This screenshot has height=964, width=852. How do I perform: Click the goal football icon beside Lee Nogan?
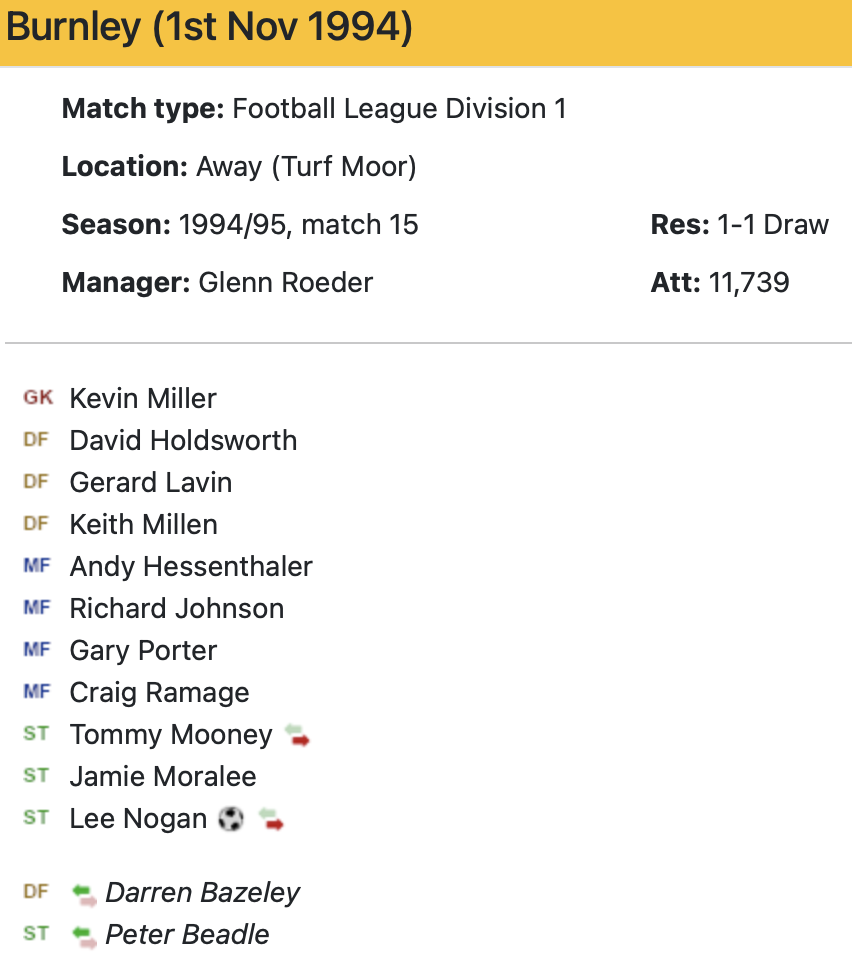231,819
